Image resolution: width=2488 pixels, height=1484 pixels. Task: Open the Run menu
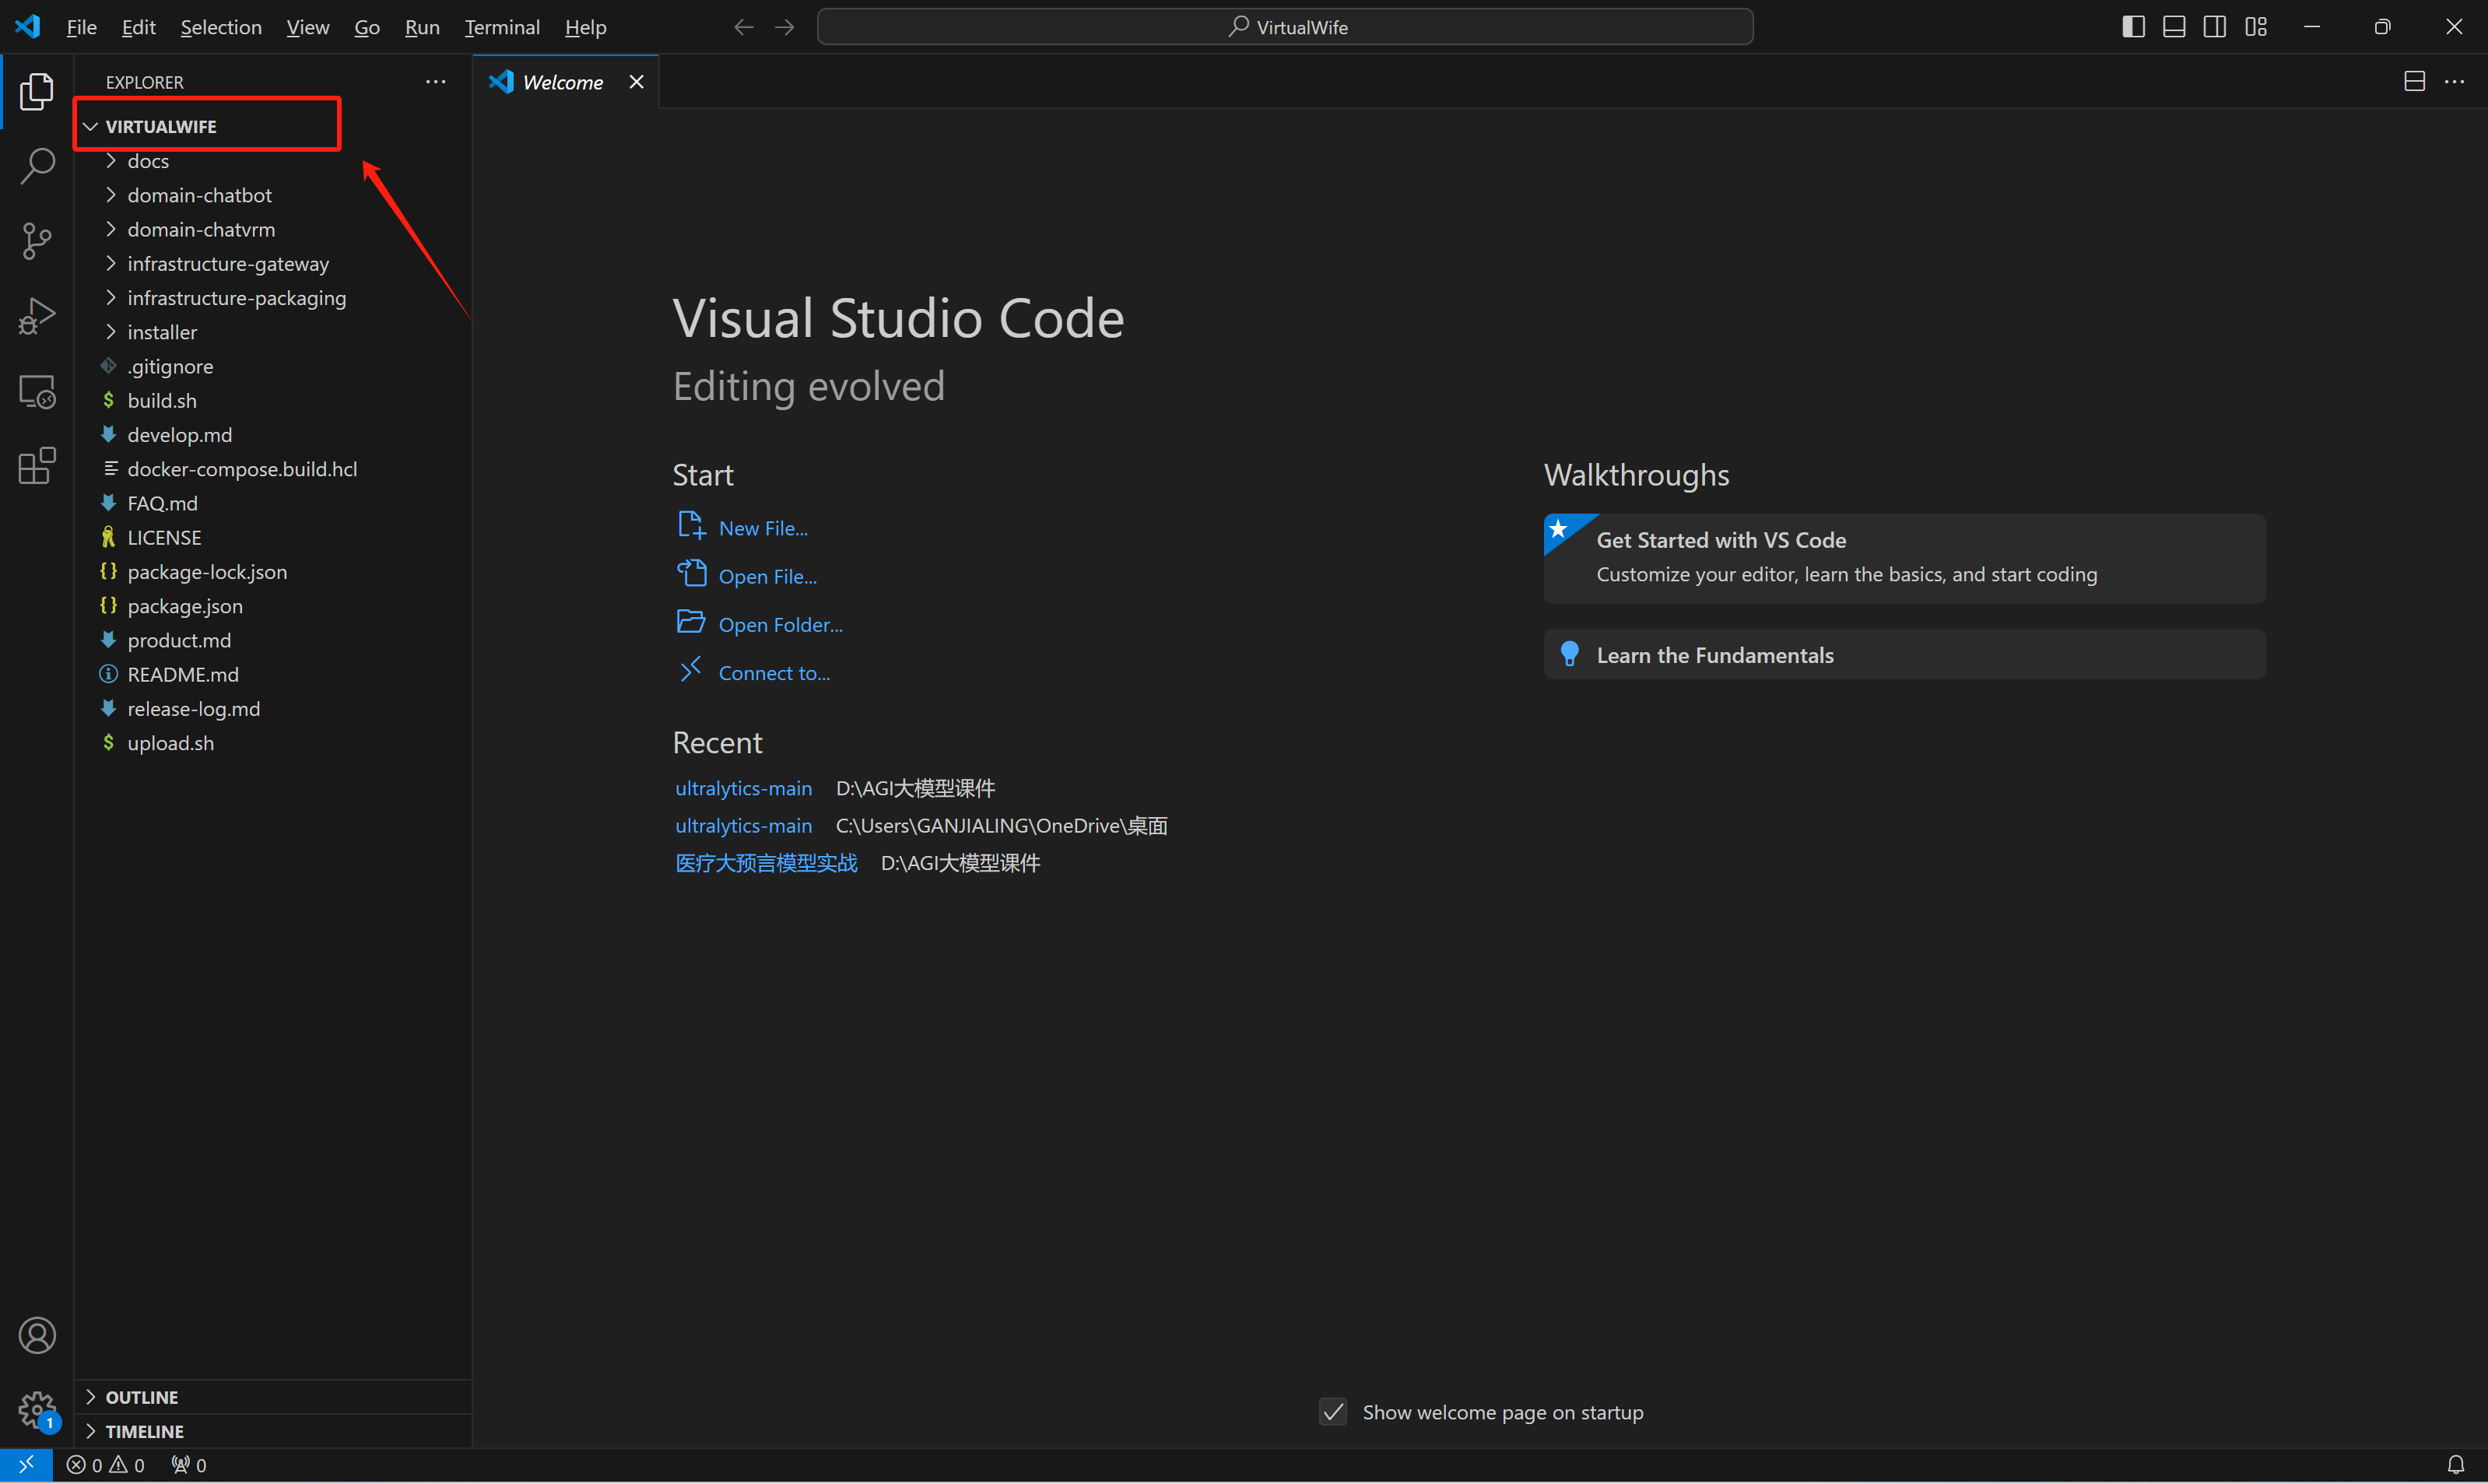tap(422, 27)
